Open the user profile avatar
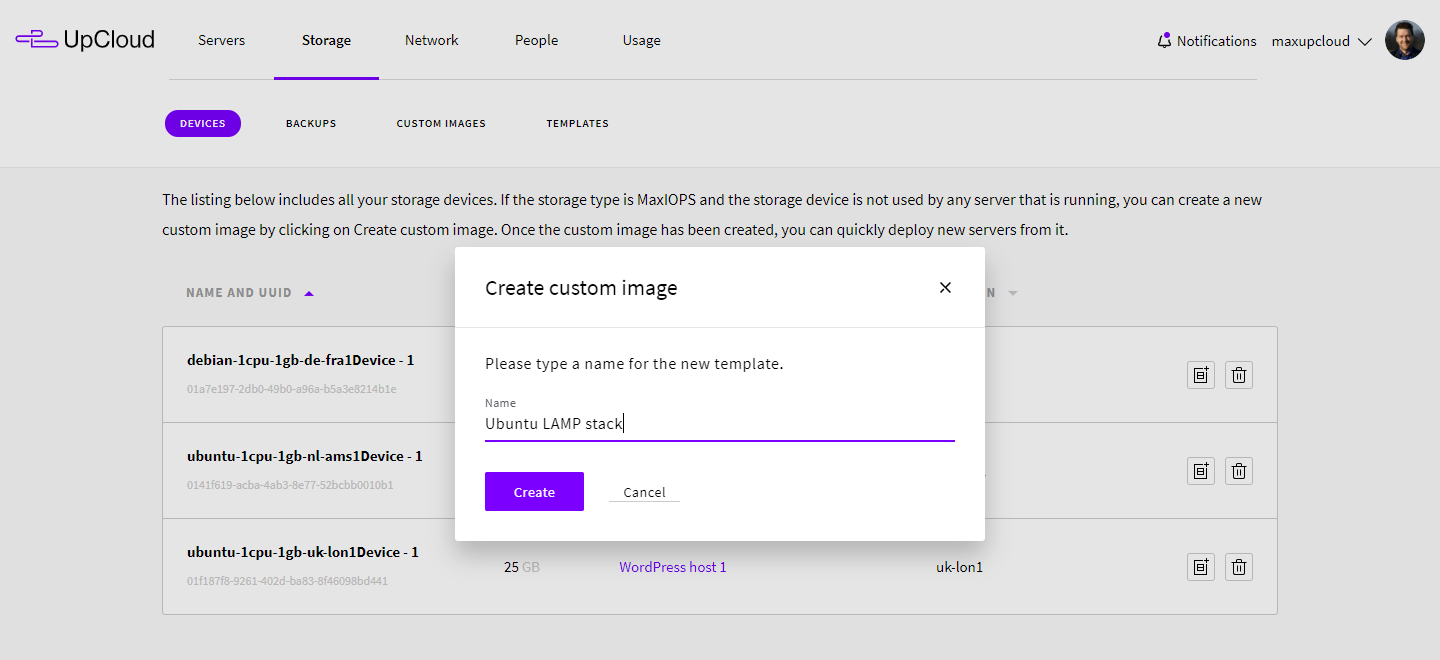Image resolution: width=1440 pixels, height=660 pixels. [x=1404, y=41]
